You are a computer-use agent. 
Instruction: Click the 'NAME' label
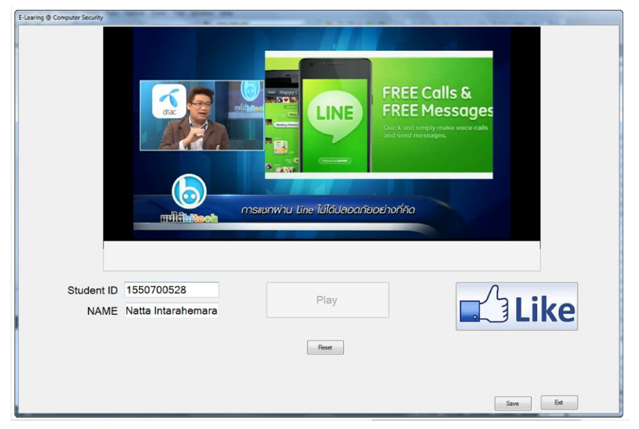coord(102,311)
